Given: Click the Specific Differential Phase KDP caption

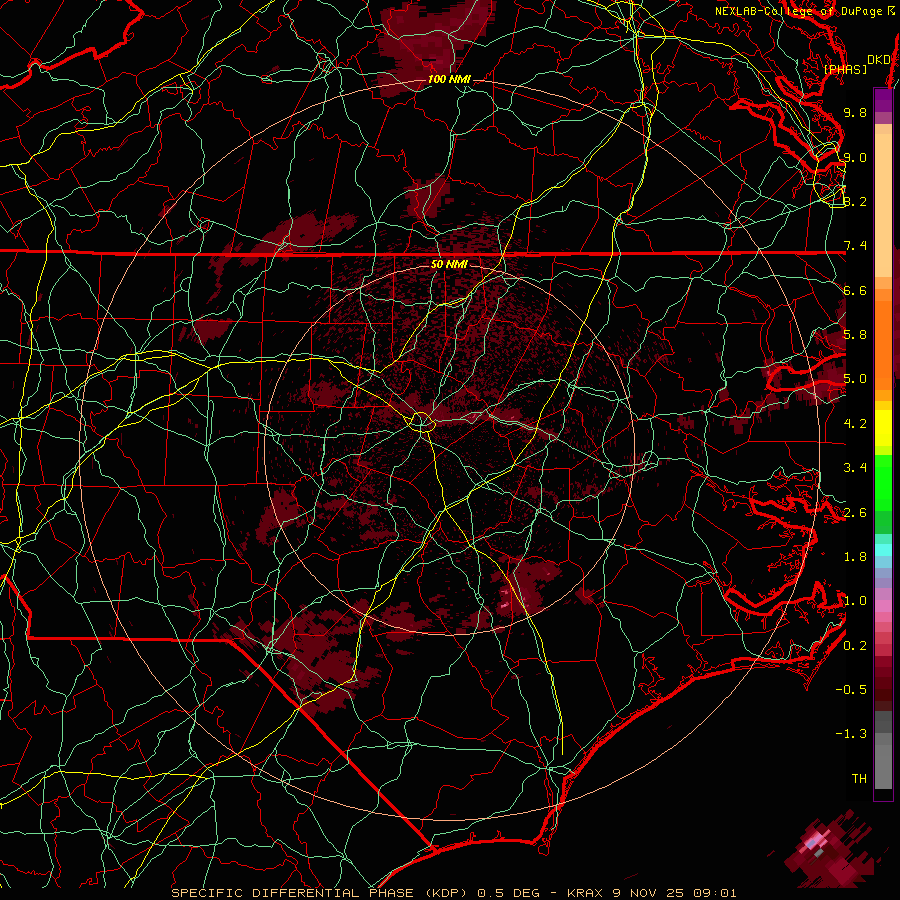Looking at the screenshot, I should tap(323, 893).
